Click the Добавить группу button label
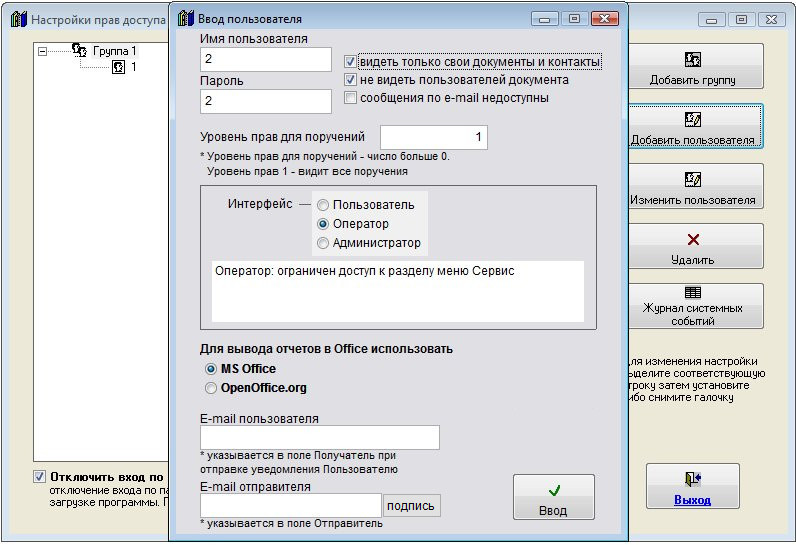Image resolution: width=796 pixels, height=545 pixels. (692, 80)
